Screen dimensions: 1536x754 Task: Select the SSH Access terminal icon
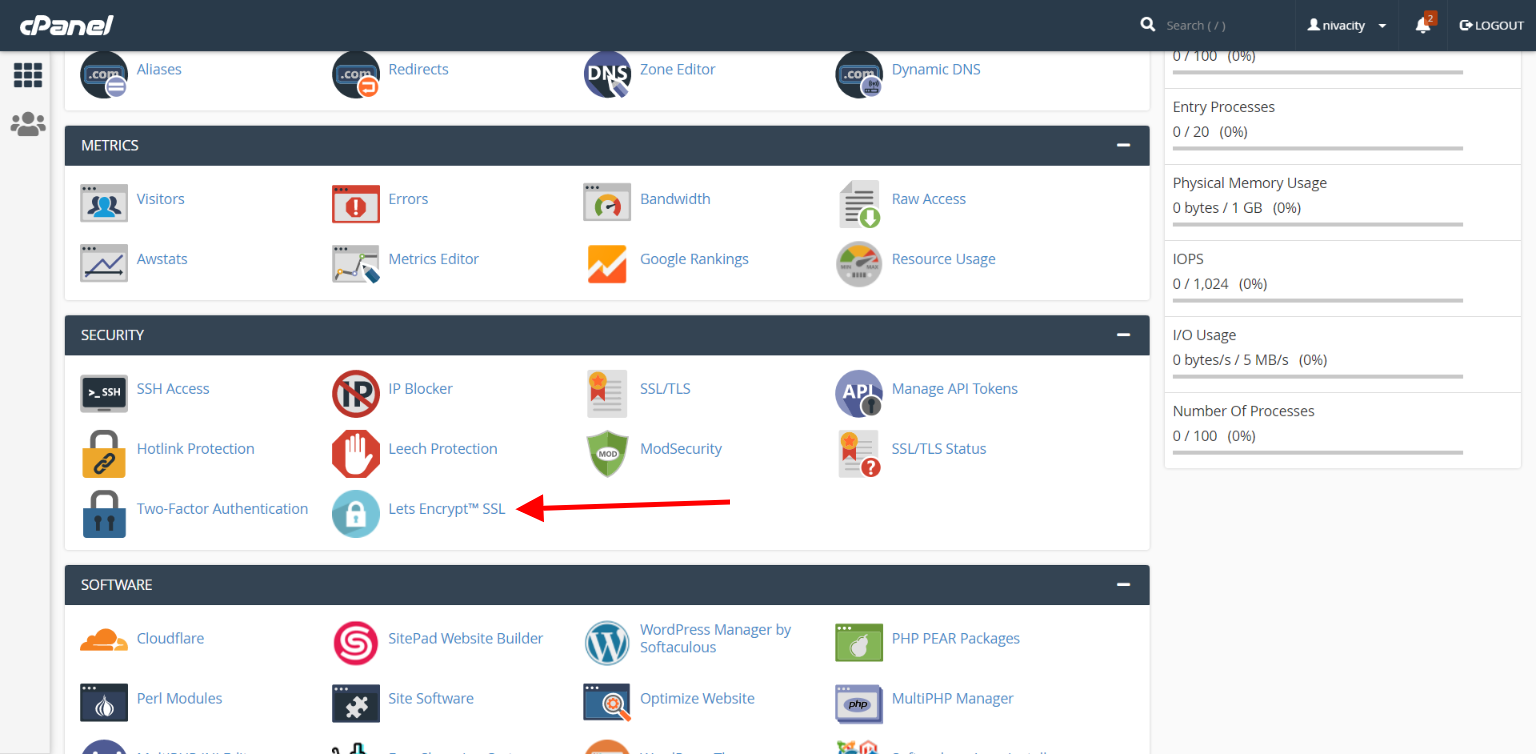(x=104, y=393)
